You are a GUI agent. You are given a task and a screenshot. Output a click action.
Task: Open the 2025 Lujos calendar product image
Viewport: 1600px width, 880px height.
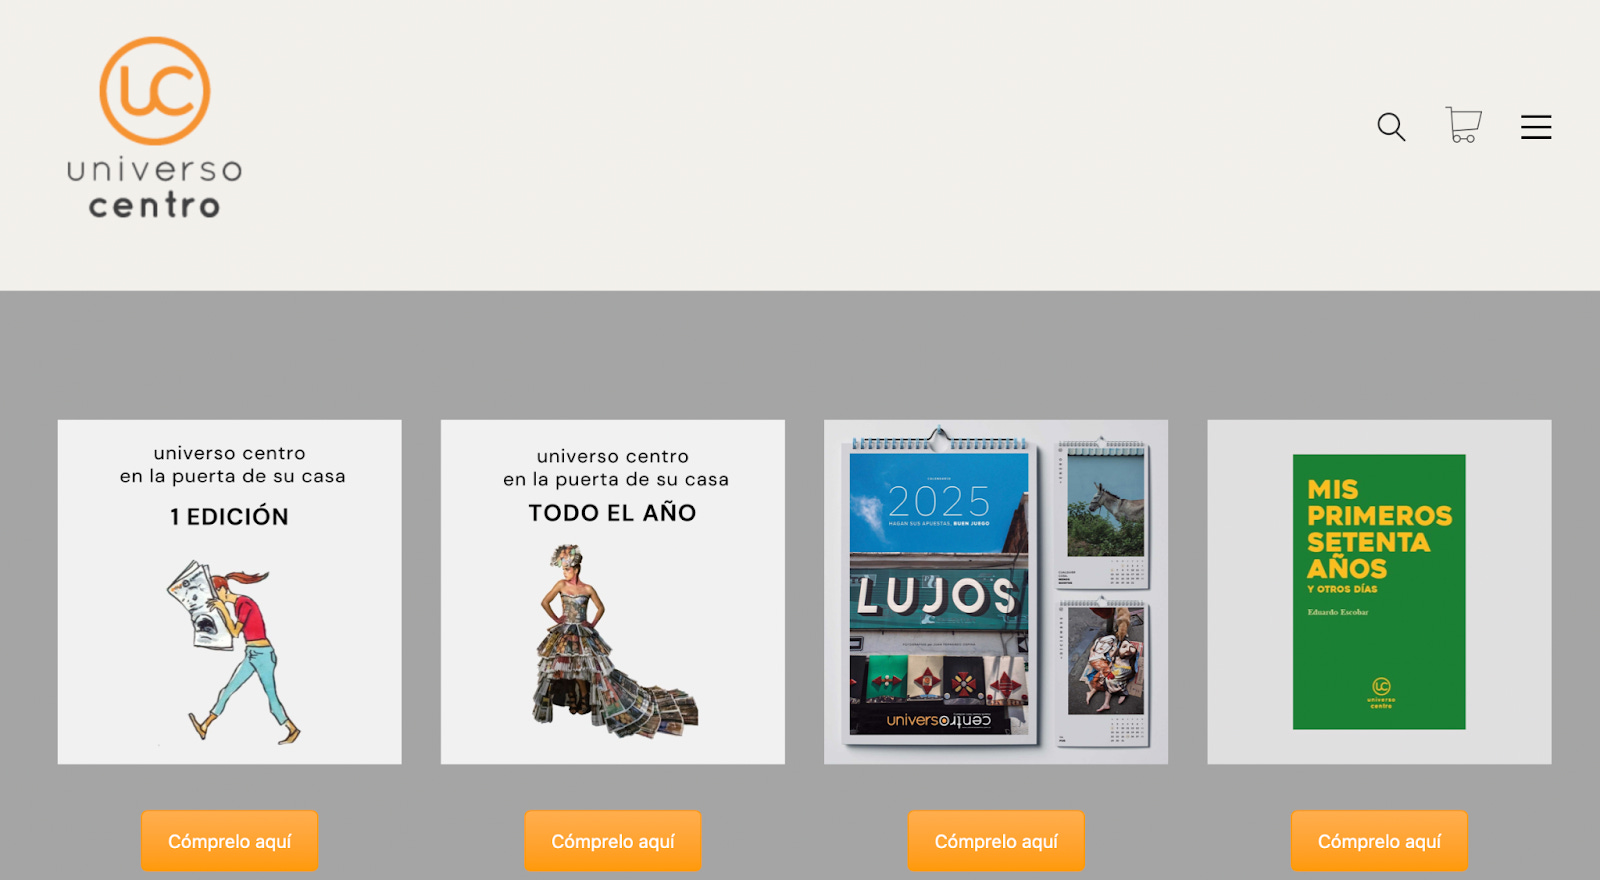(996, 592)
